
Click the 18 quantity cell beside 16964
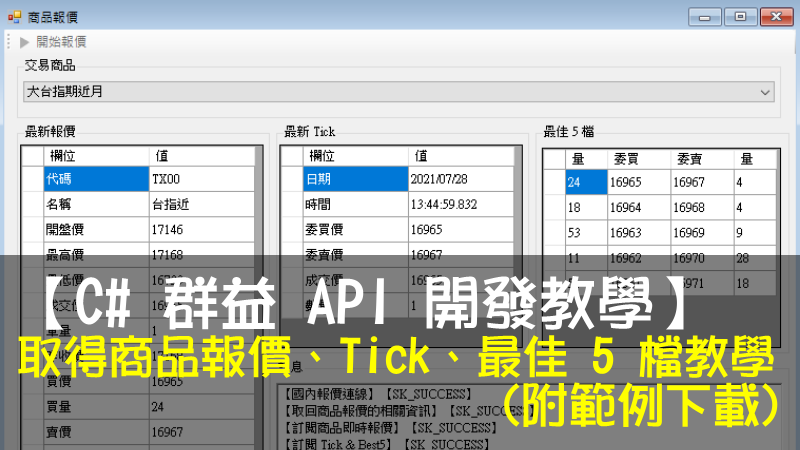tap(586, 208)
